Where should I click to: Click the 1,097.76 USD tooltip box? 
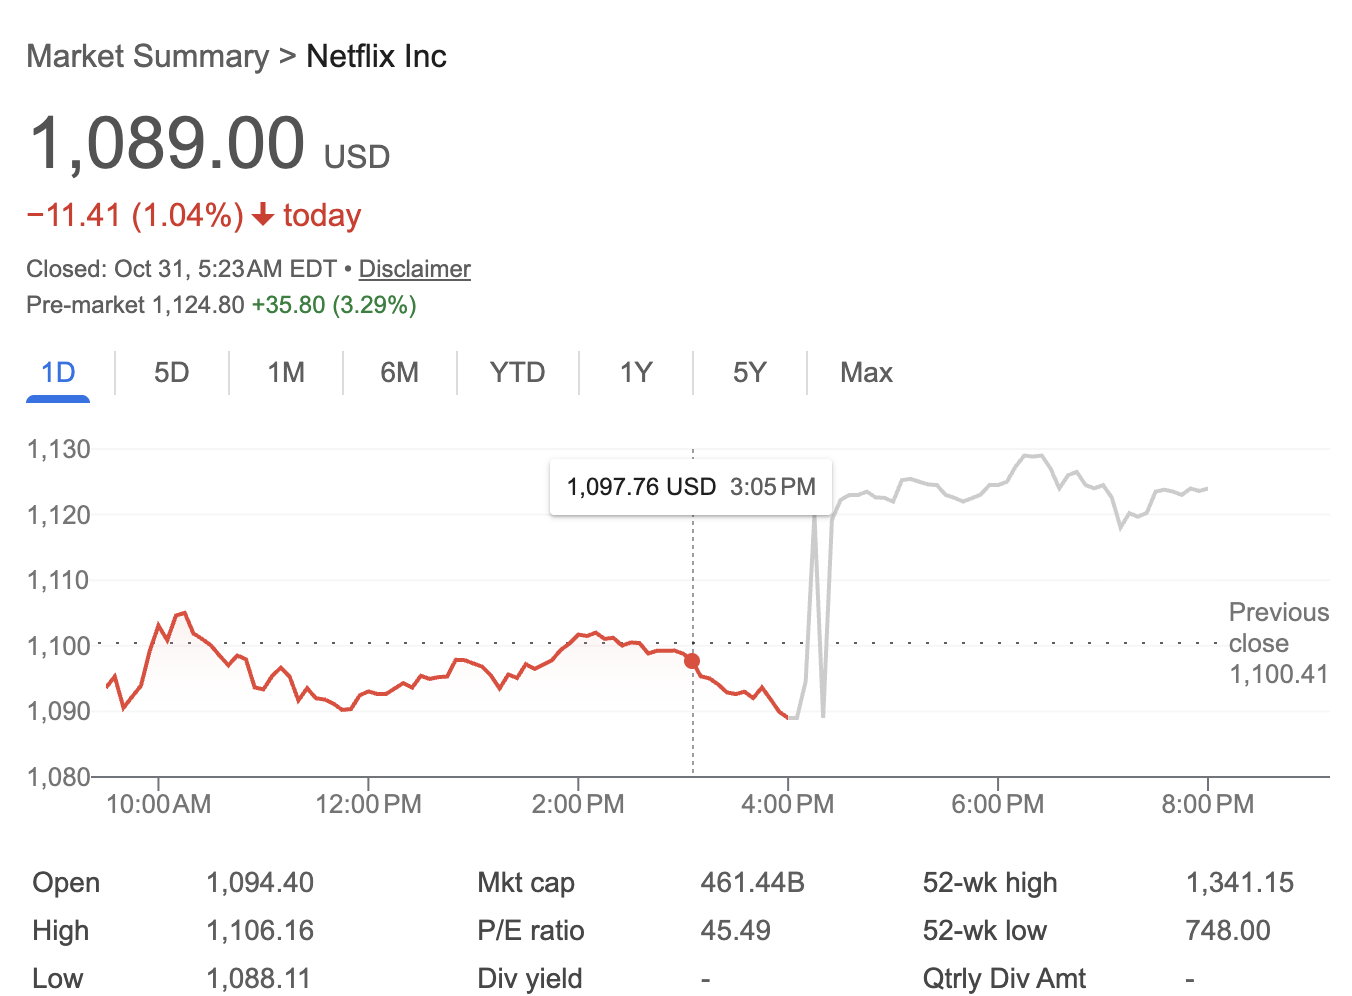690,487
